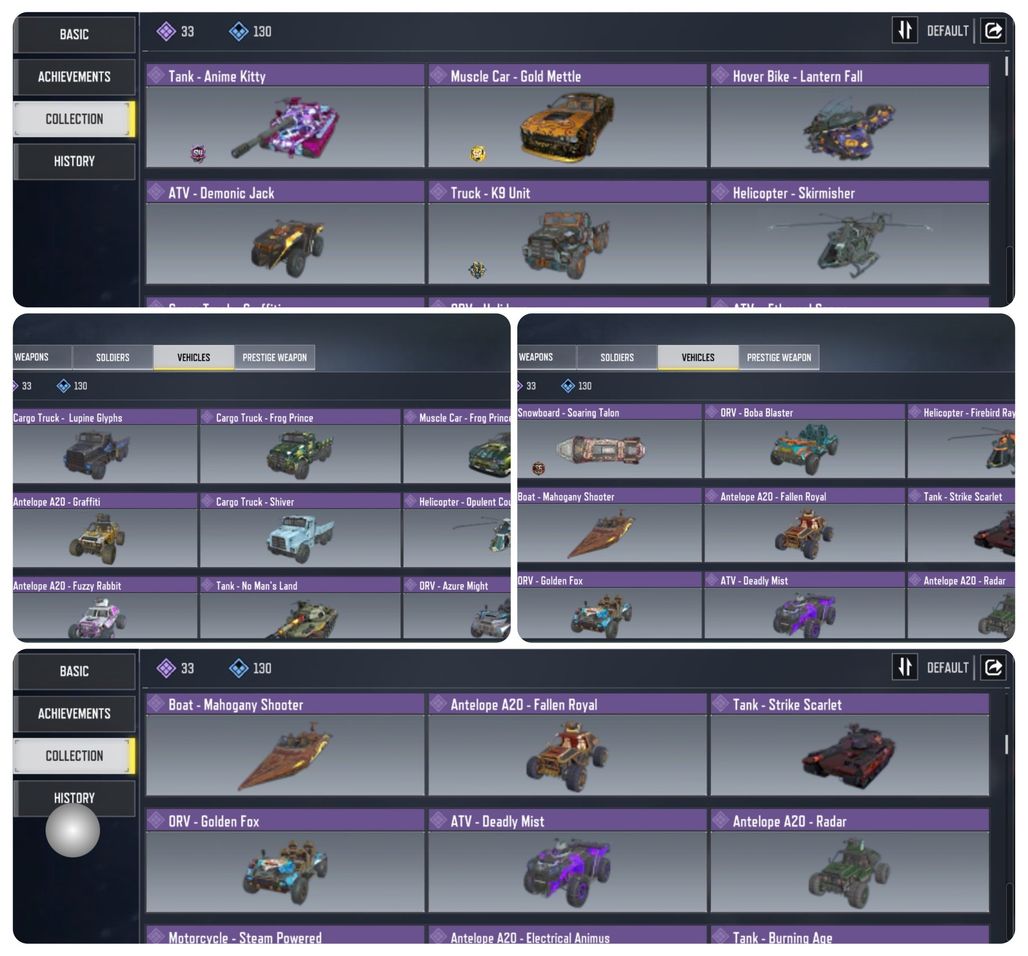
Task: Click the DEFAULT sort label in bottom panel
Action: [x=947, y=667]
